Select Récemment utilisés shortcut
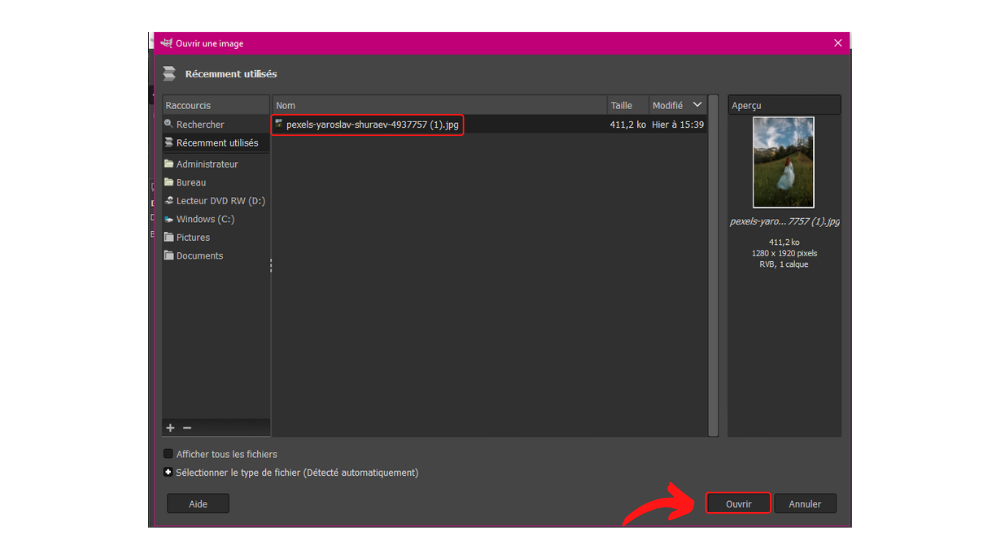The height and width of the screenshot is (560, 1000). pos(216,143)
